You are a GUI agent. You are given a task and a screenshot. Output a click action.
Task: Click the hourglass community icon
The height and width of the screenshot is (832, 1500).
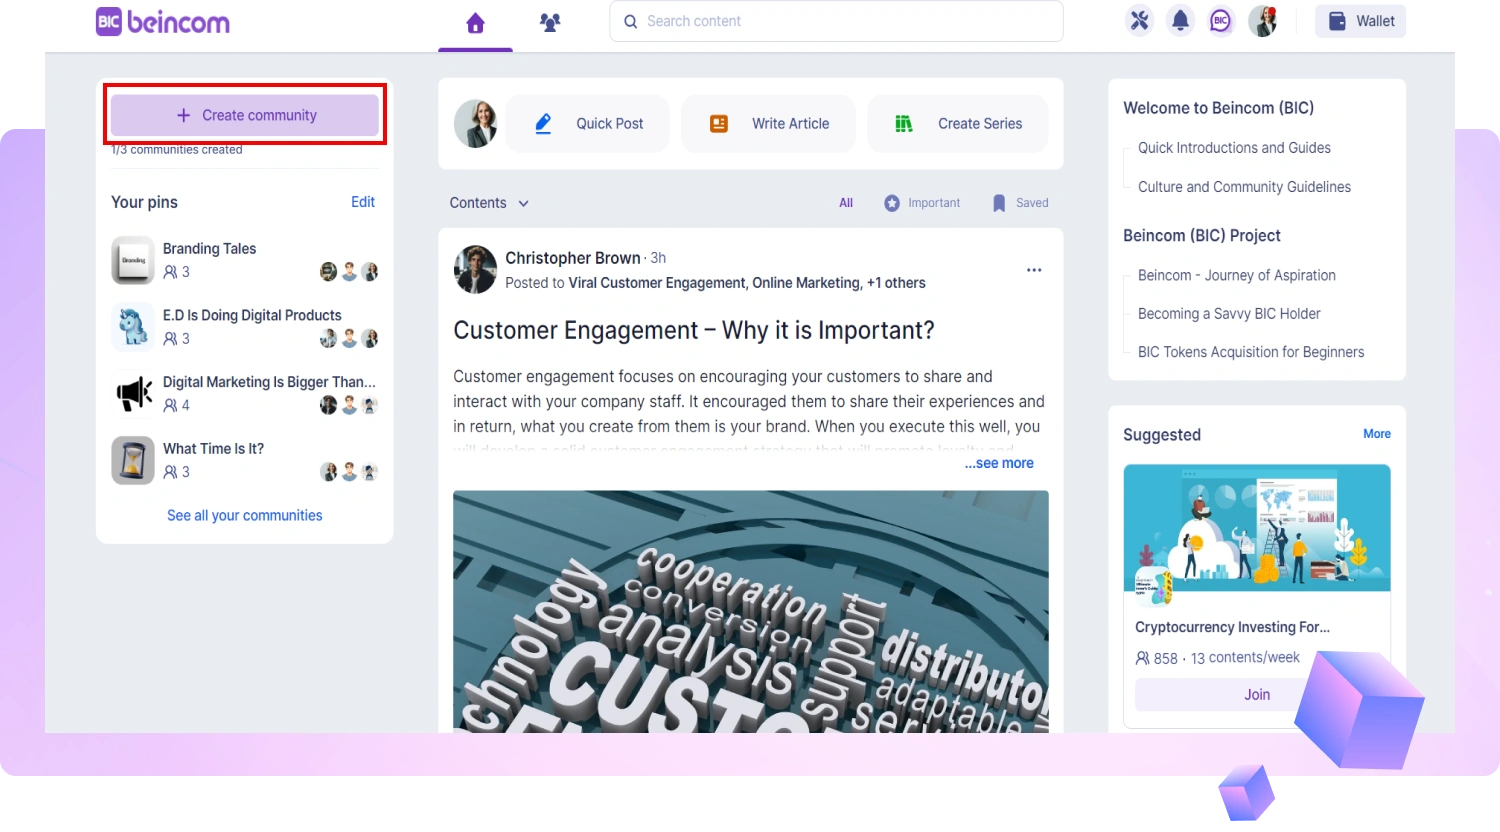(133, 460)
